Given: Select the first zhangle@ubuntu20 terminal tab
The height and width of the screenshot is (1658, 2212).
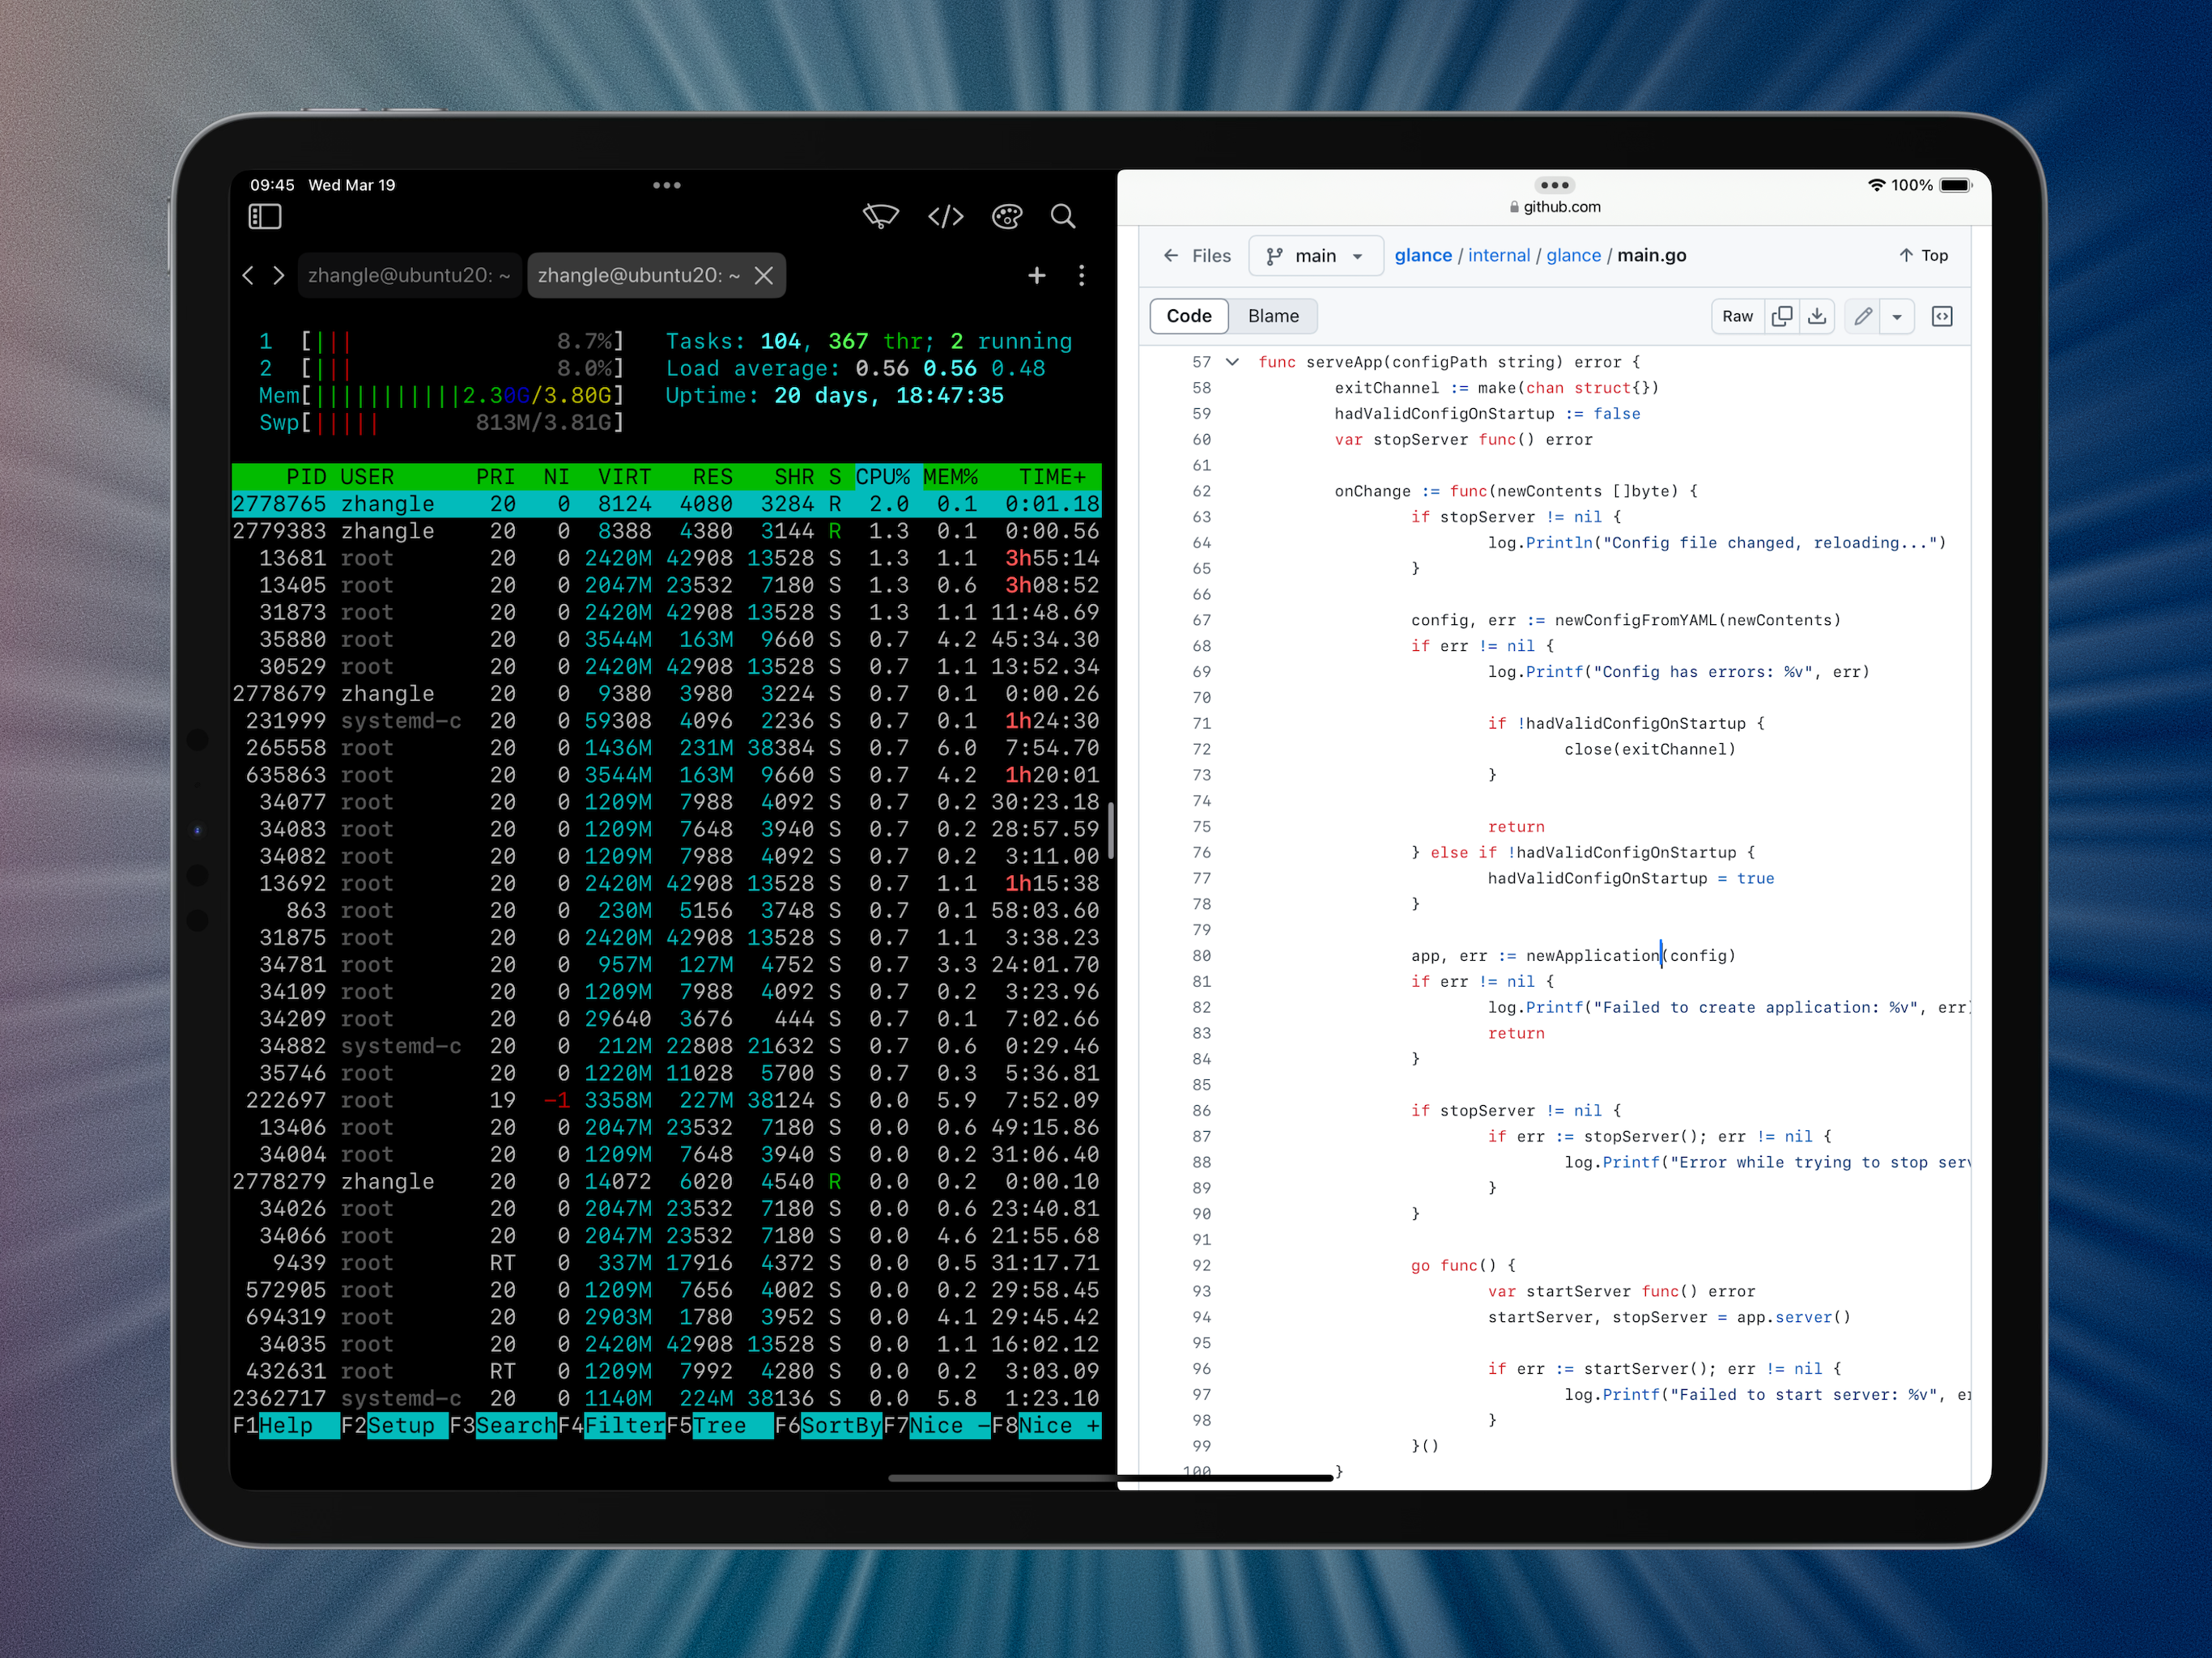Looking at the screenshot, I should point(409,275).
